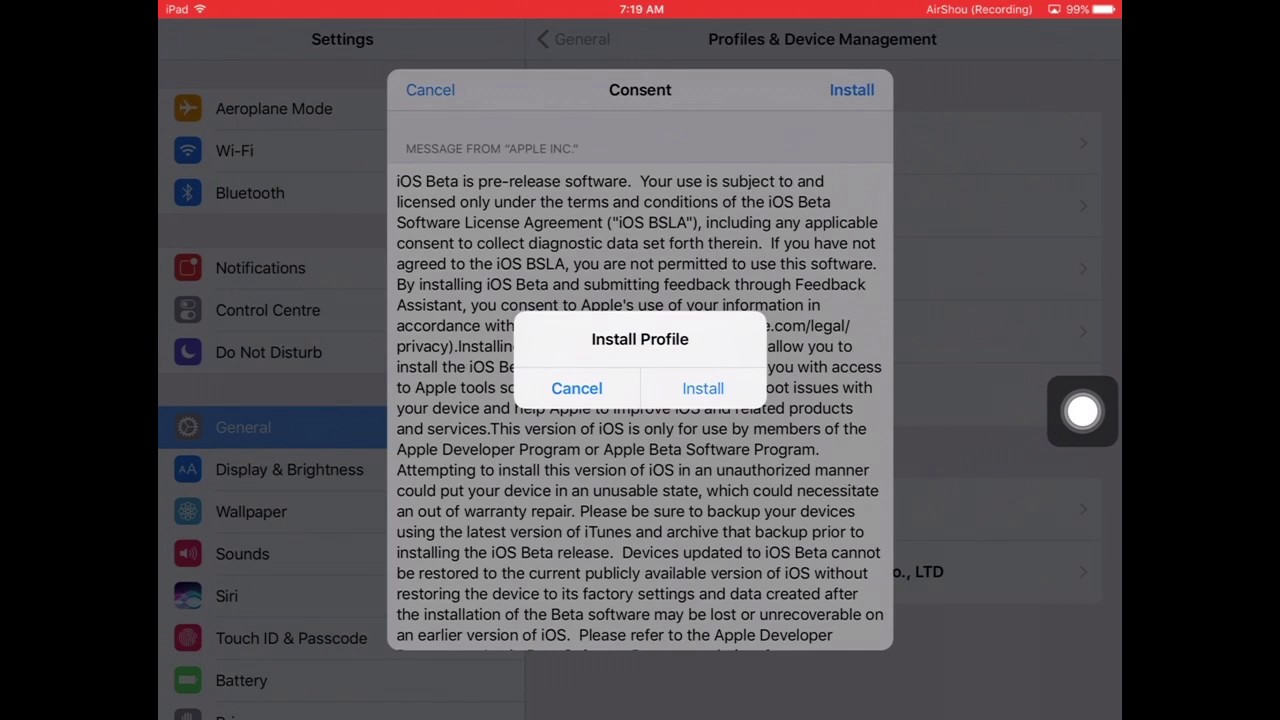Tap the Install Profile alert title
Viewport: 1280px width, 720px height.
click(x=640, y=339)
